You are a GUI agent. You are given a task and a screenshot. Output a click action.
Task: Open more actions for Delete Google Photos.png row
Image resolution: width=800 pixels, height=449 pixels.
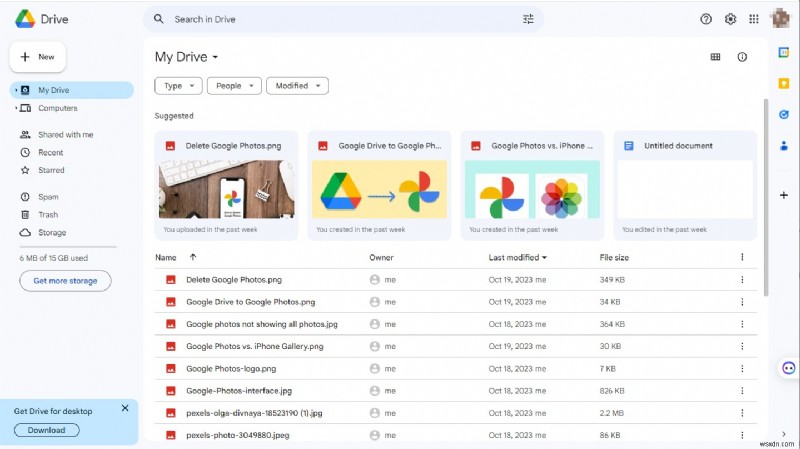click(x=742, y=280)
